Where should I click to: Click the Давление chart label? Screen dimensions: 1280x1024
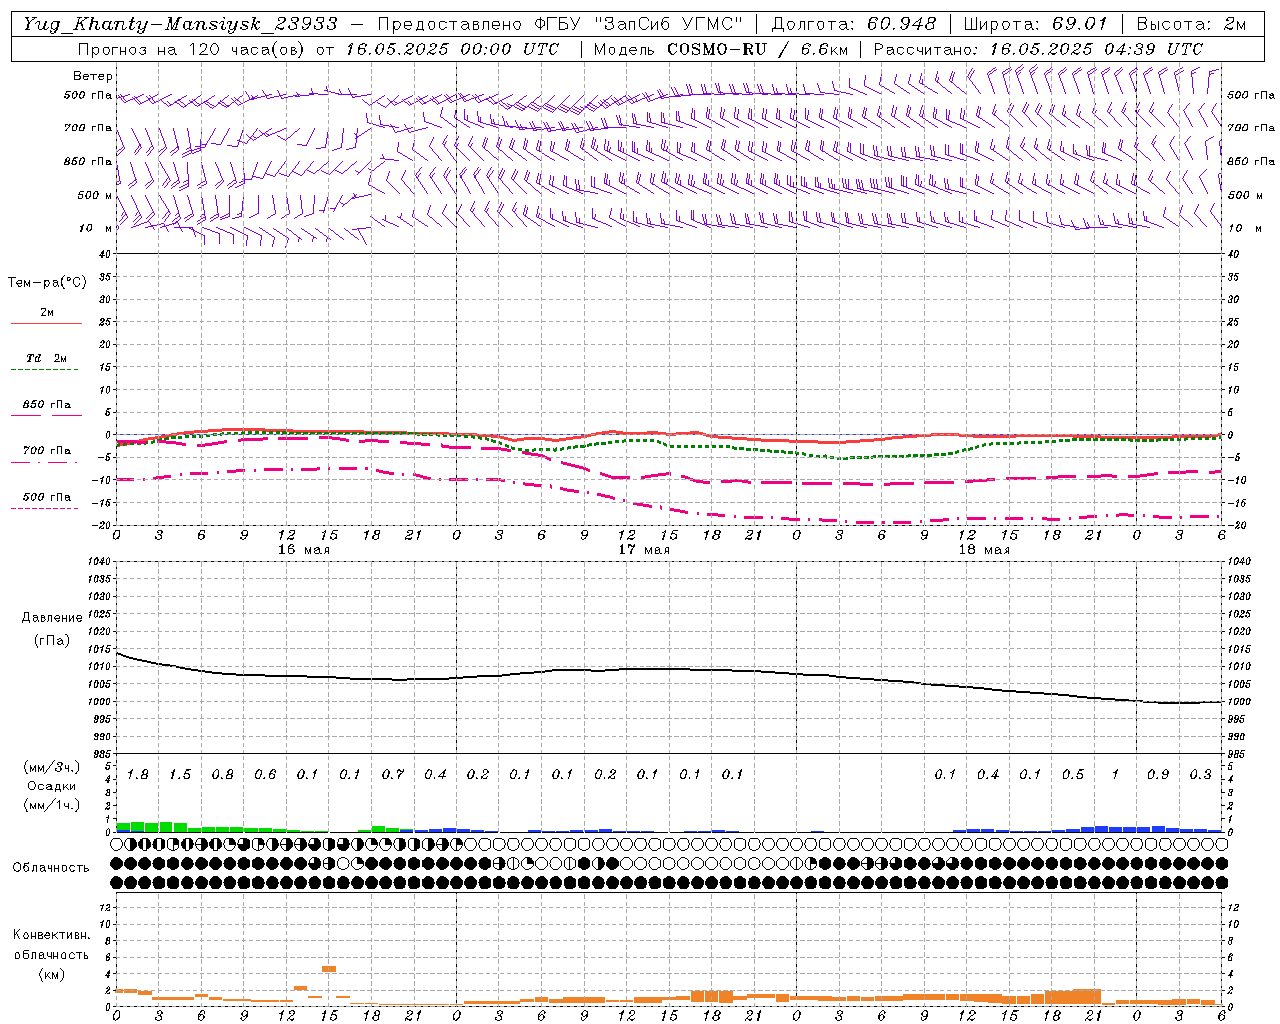click(52, 618)
